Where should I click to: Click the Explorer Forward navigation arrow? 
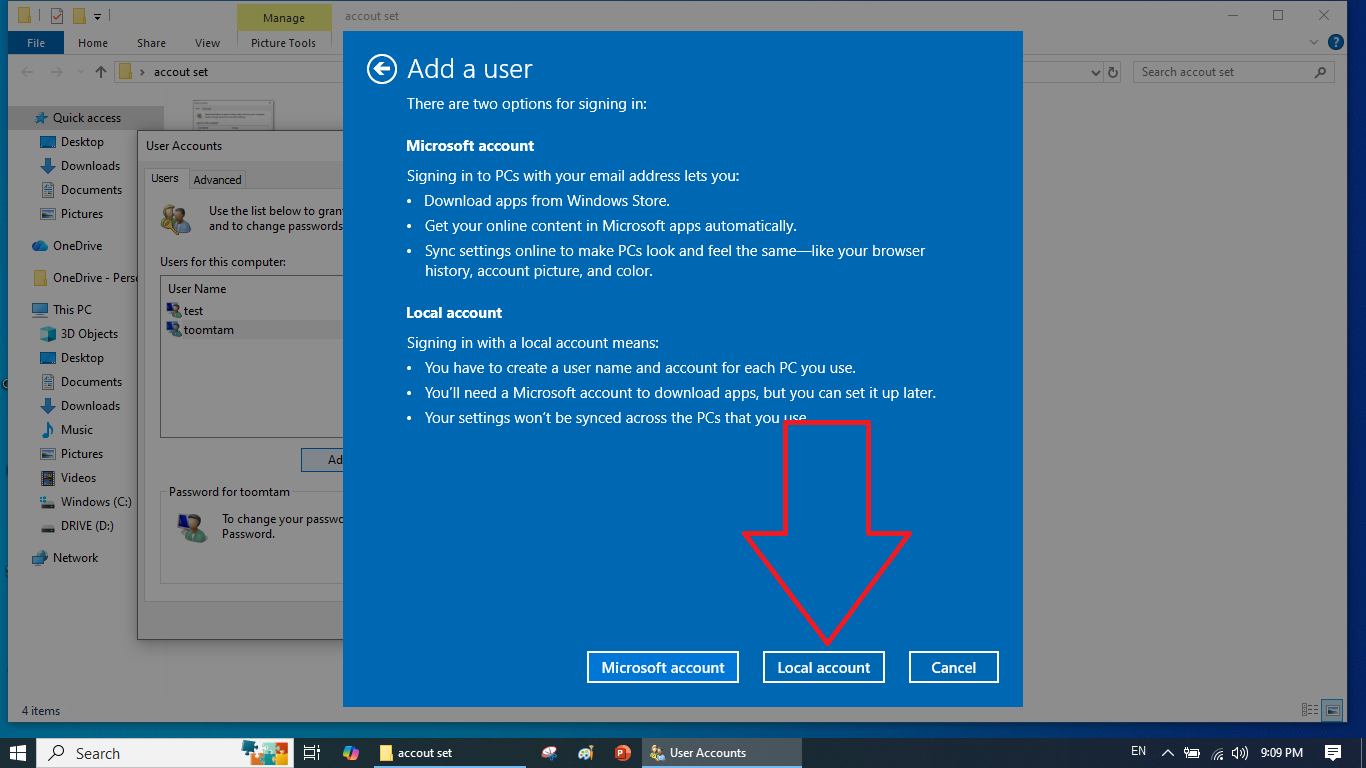[x=55, y=72]
